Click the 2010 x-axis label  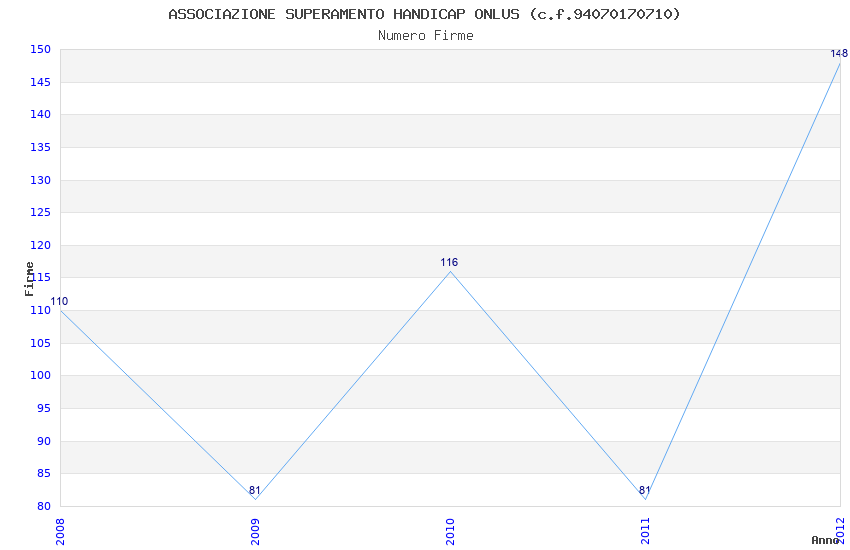click(450, 531)
